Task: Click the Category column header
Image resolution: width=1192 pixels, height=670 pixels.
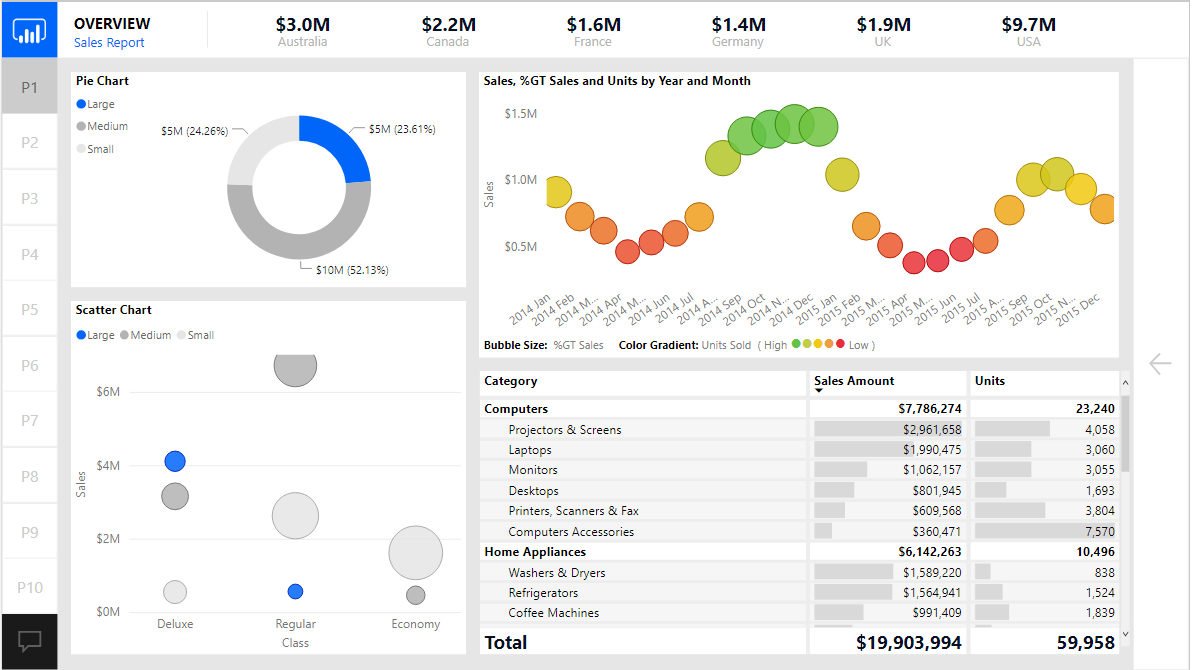Action: coord(511,381)
